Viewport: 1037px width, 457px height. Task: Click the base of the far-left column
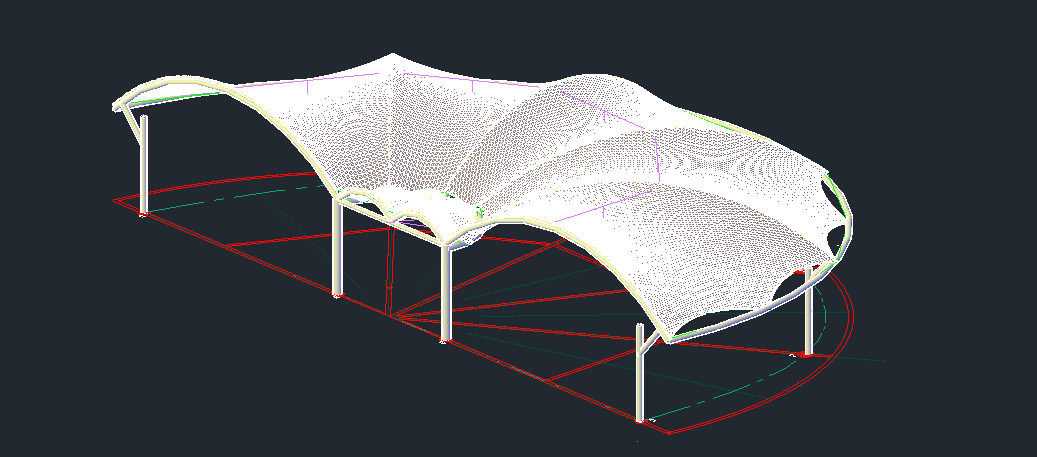pos(145,212)
